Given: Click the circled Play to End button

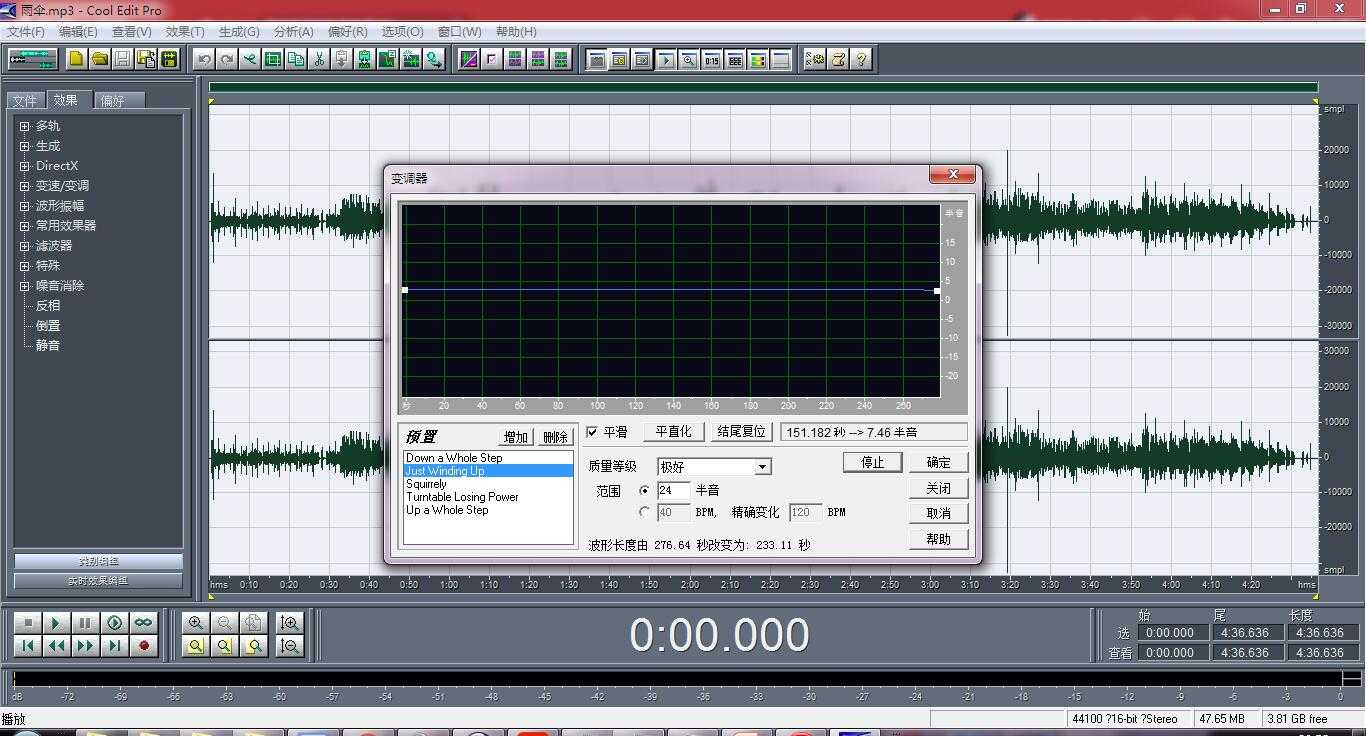Looking at the screenshot, I should tap(114, 623).
